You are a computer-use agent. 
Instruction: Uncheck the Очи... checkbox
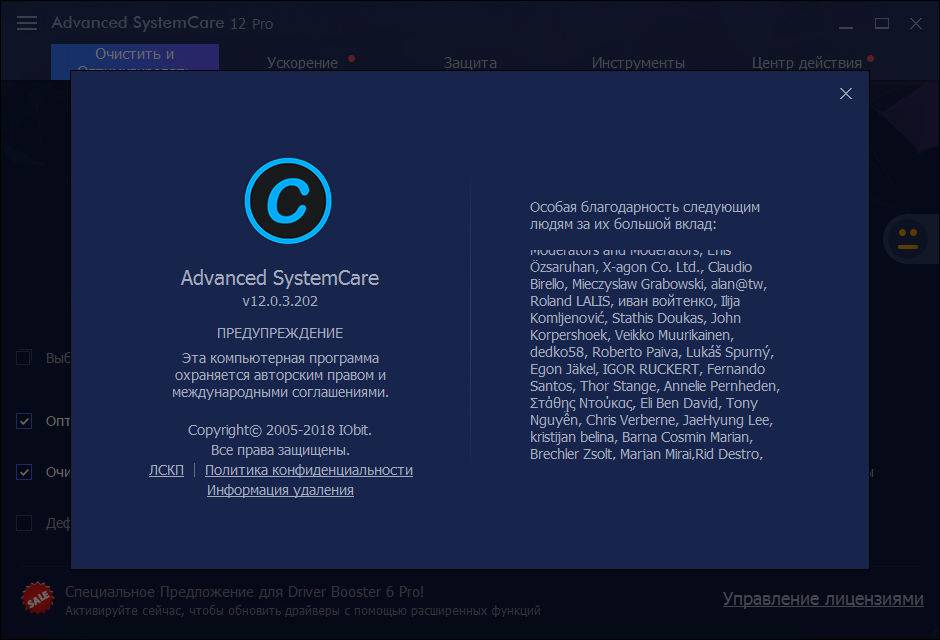pyautogui.click(x=23, y=472)
